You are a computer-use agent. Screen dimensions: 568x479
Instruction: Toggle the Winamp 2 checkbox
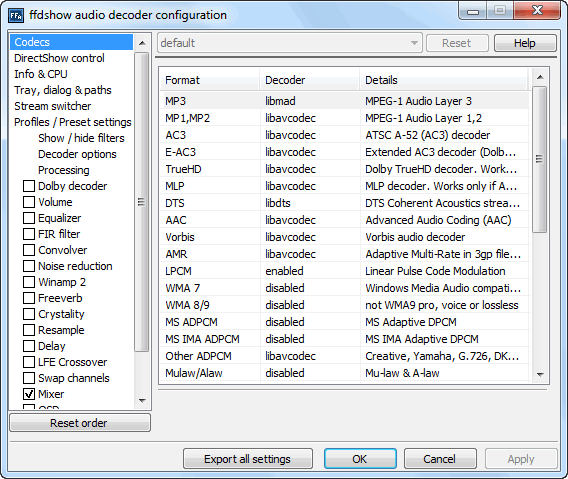(x=29, y=282)
